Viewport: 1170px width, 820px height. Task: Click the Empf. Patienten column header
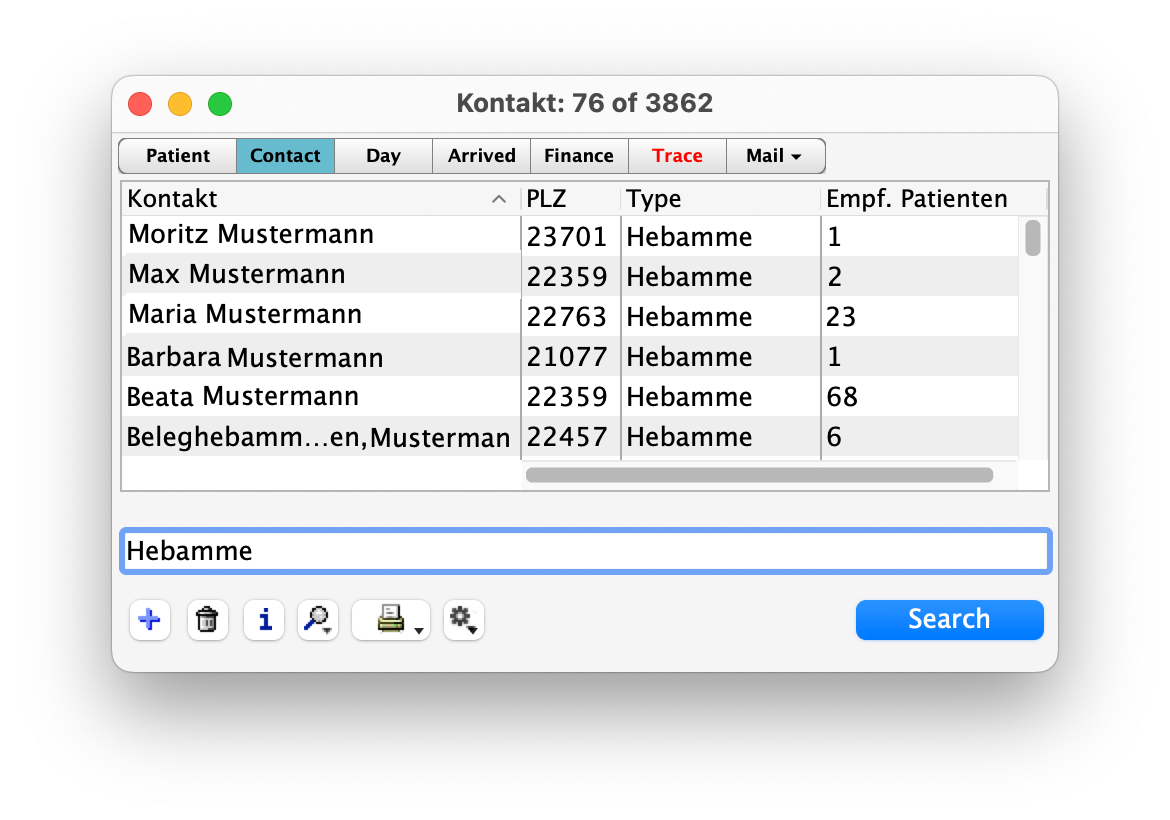click(x=917, y=199)
